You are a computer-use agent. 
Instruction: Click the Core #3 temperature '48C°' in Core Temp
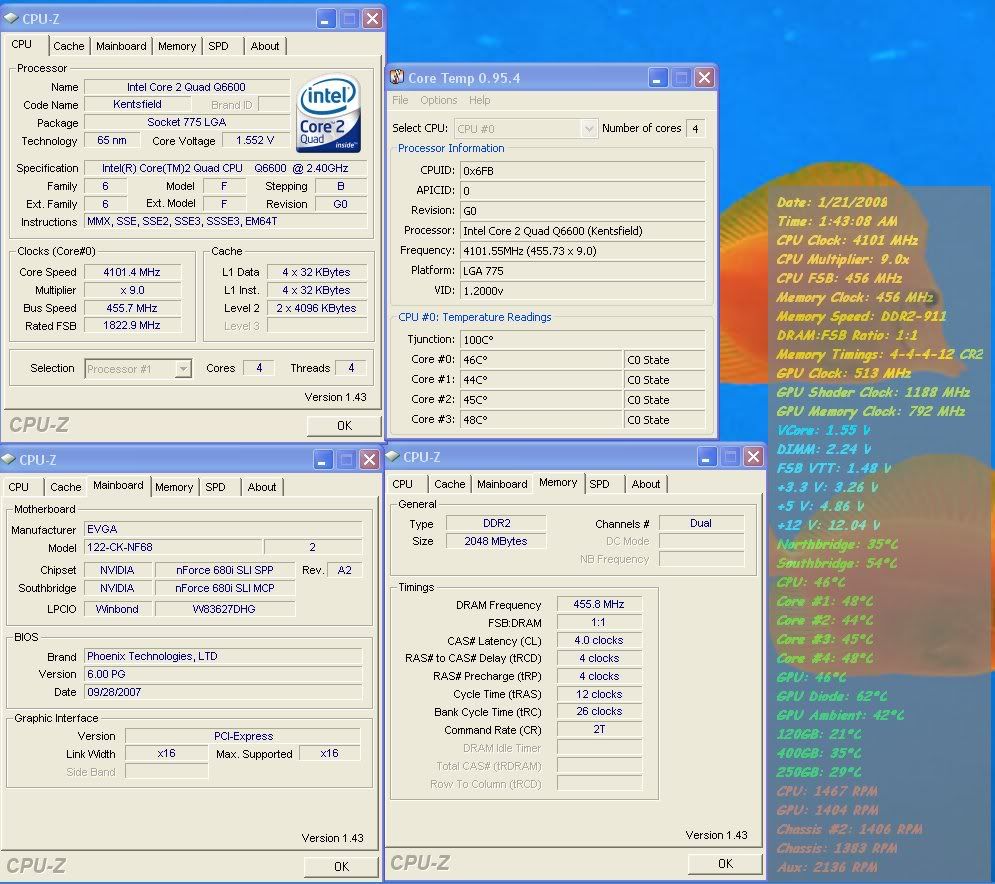(x=541, y=419)
